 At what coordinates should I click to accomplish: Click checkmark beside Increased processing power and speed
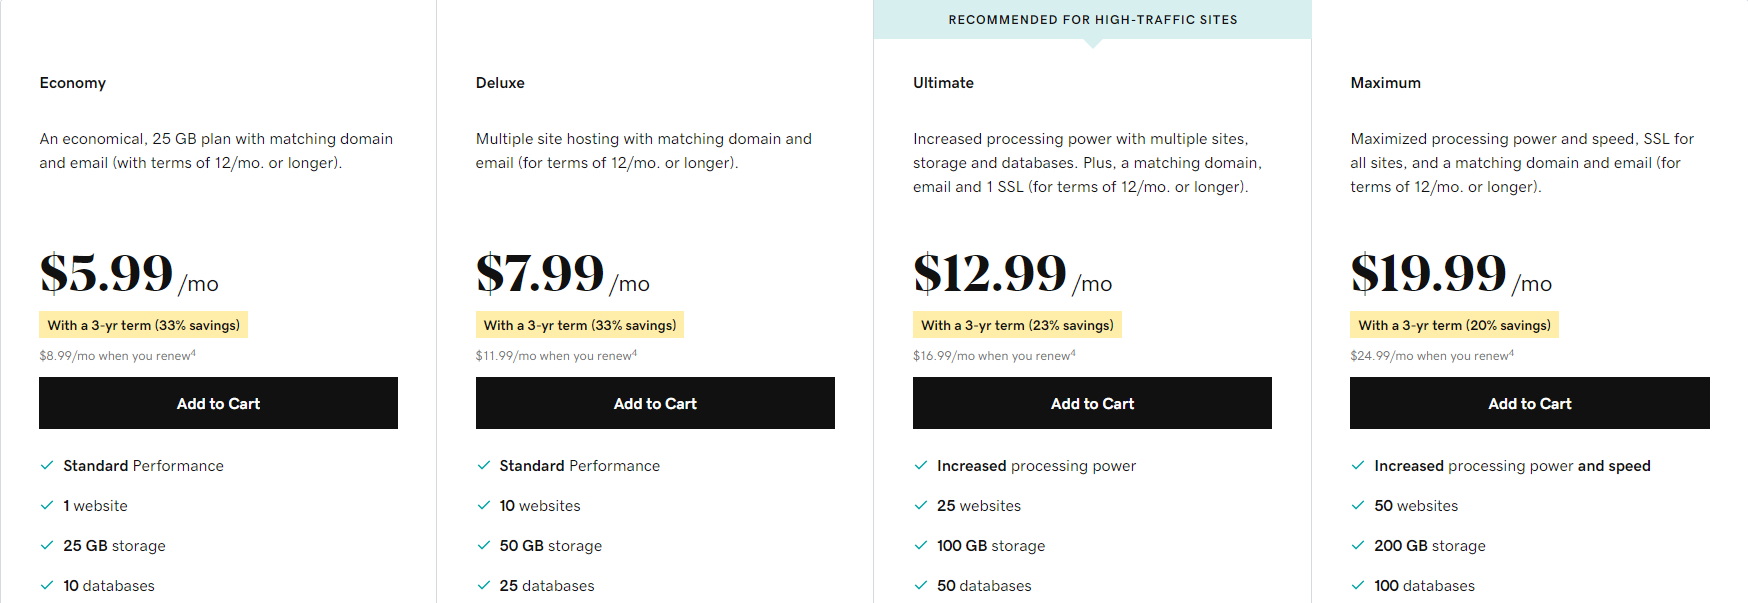tap(1358, 465)
